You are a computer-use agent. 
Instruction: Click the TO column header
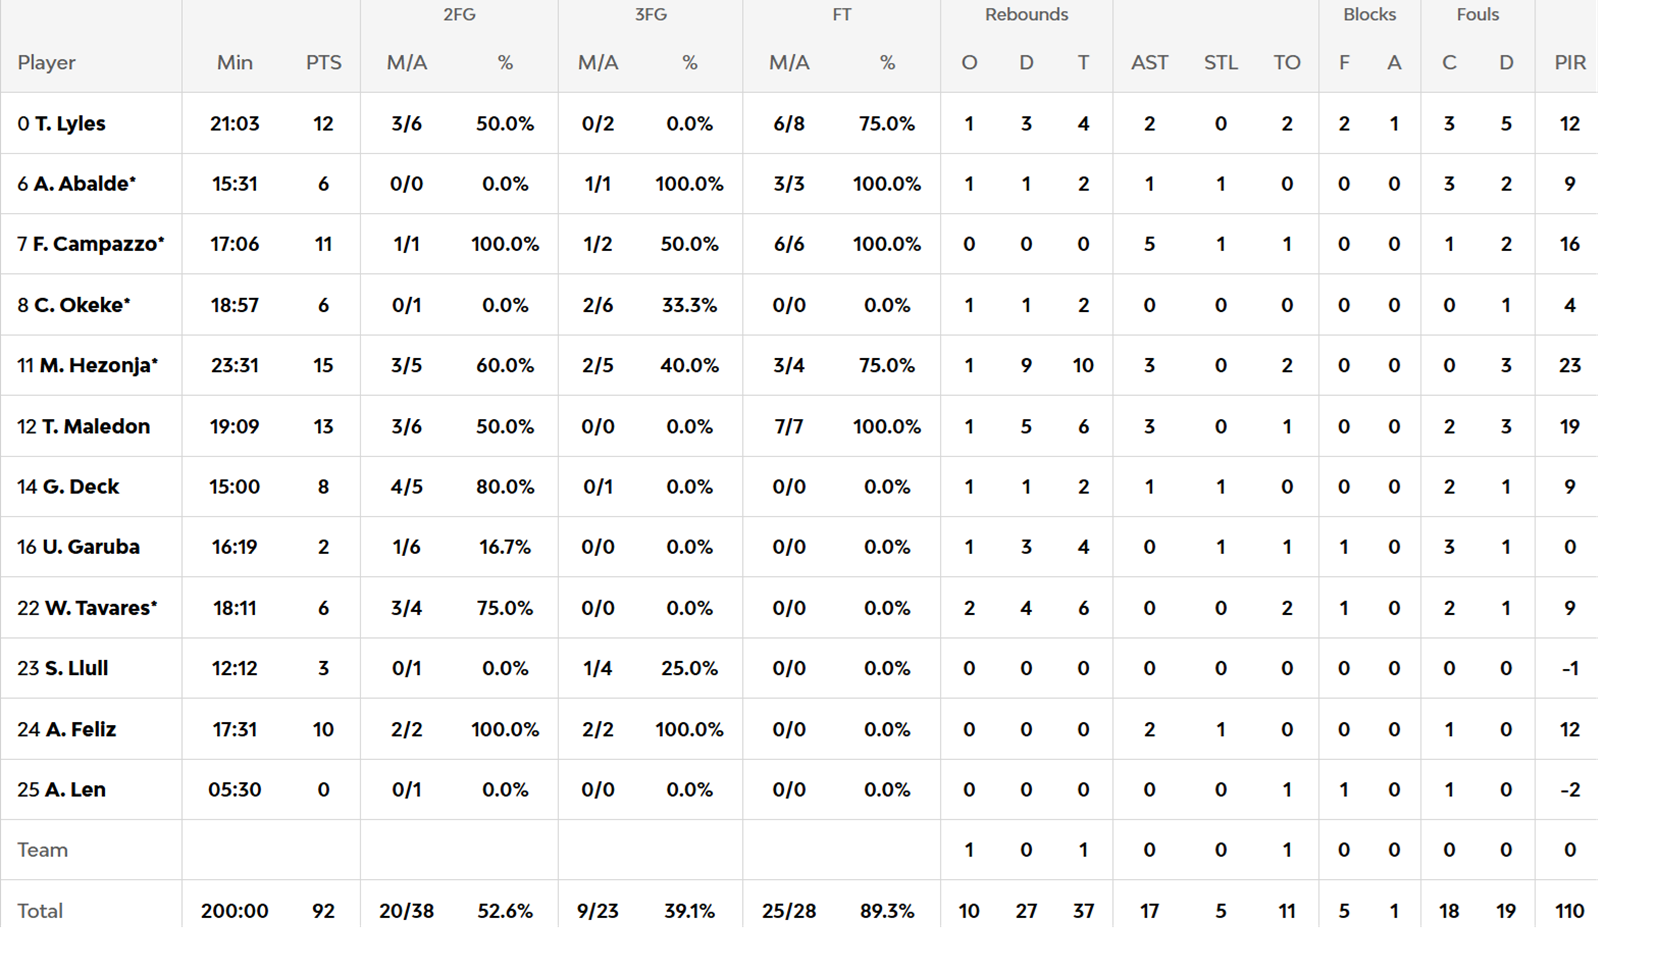1286,62
